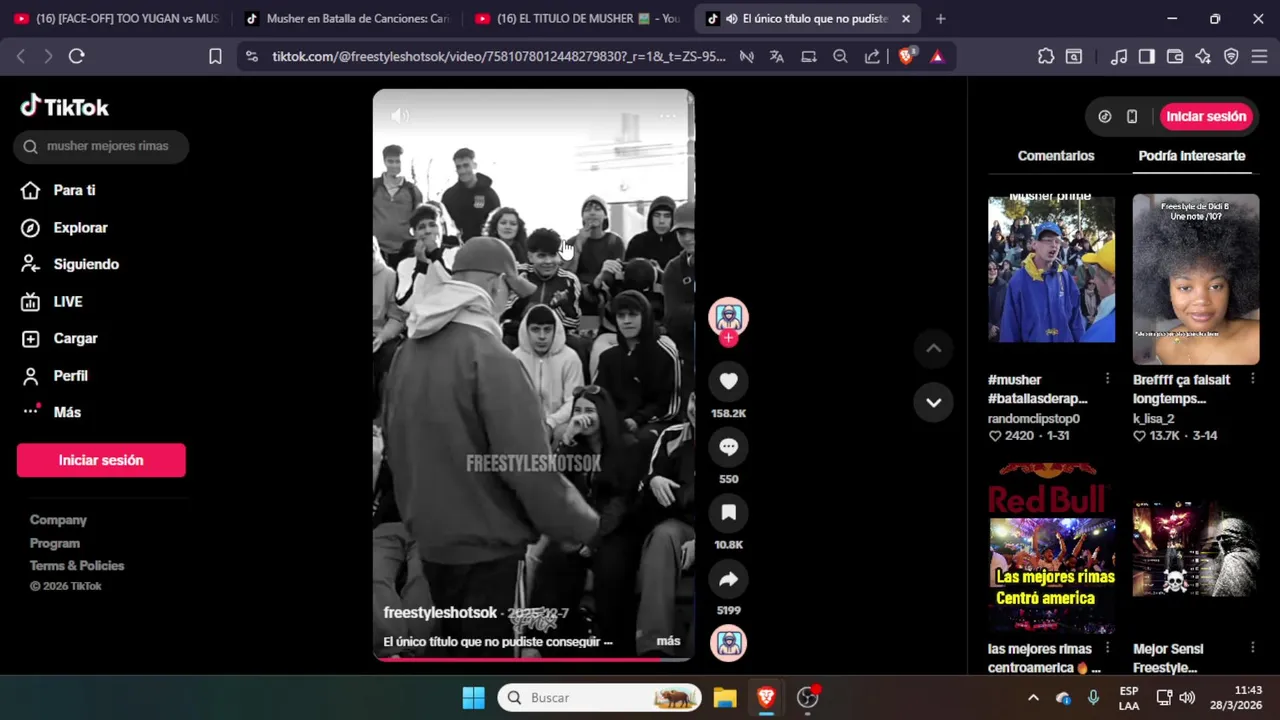This screenshot has width=1280, height=720.
Task: Open the Terms & Policies footer link
Action: coord(77,566)
